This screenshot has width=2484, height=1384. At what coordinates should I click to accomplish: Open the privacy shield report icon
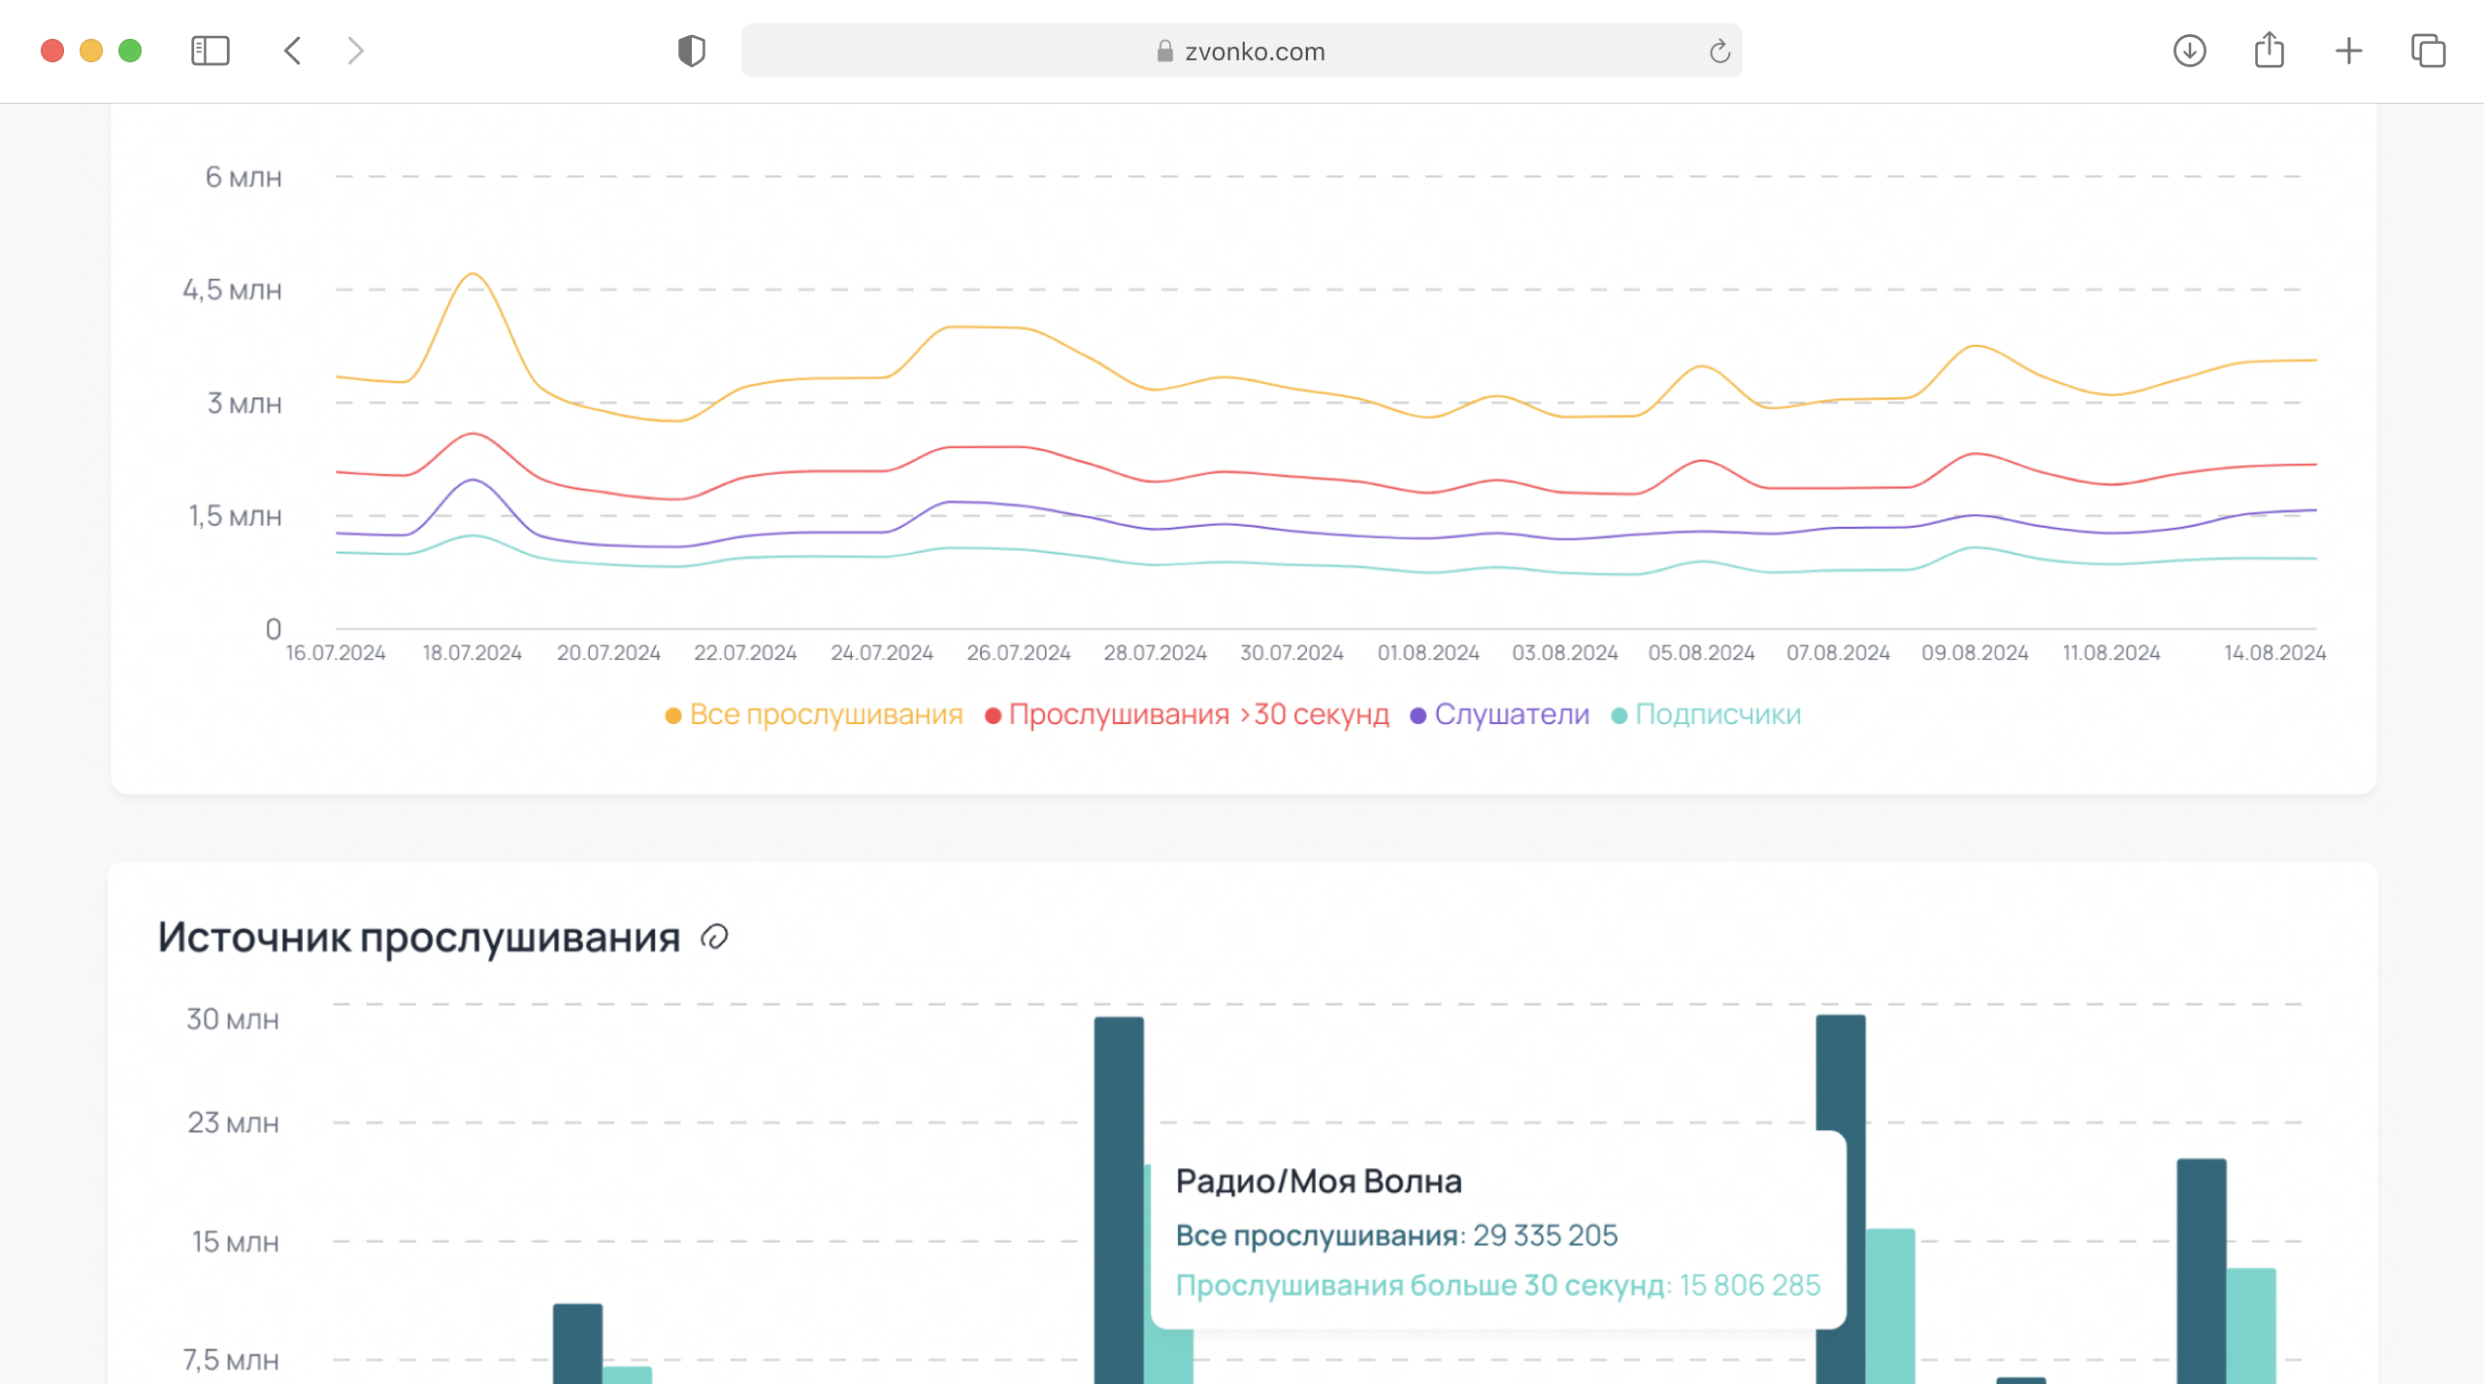click(691, 51)
